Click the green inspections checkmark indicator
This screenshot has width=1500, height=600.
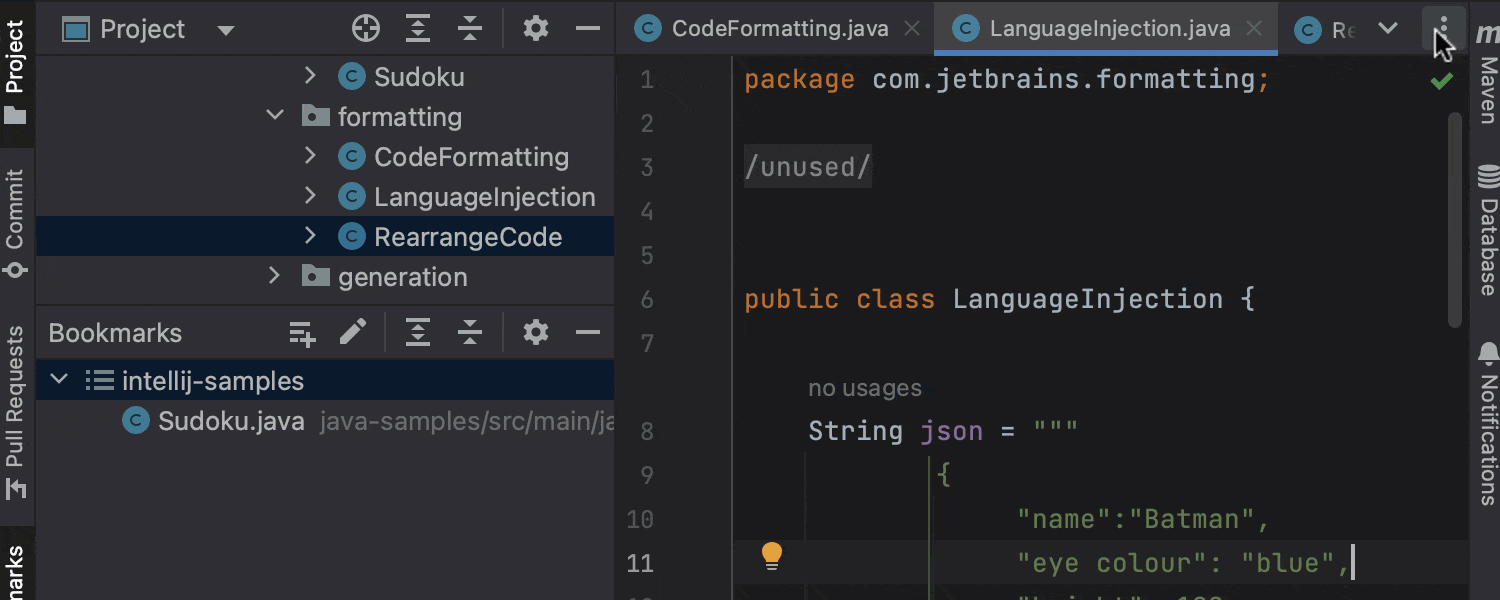tap(1441, 82)
